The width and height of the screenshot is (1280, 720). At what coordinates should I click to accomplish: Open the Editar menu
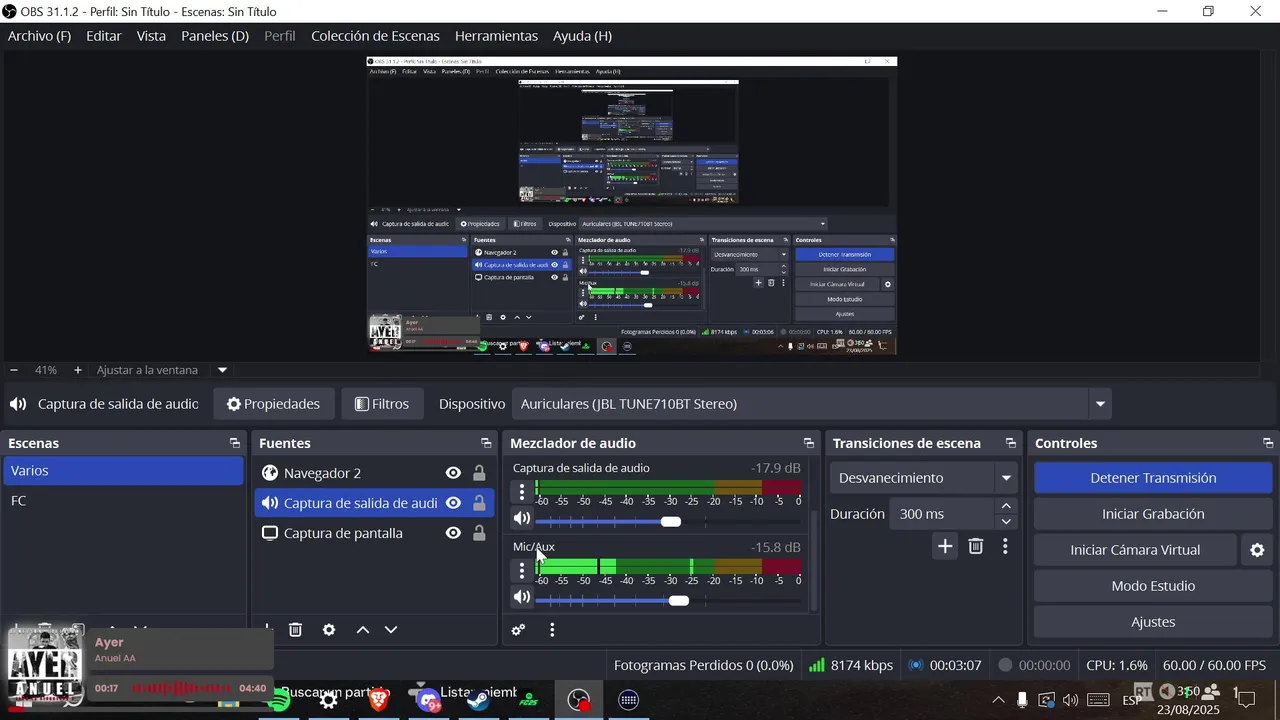tap(104, 36)
